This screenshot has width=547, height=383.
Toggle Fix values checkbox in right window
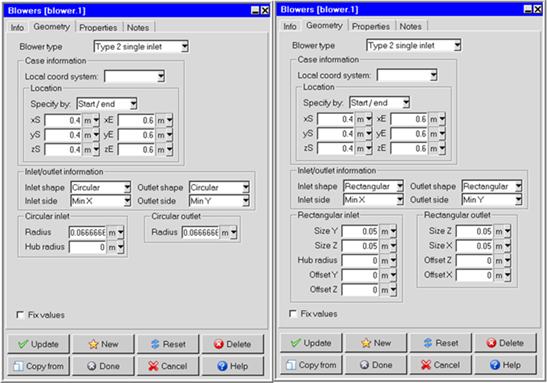pyautogui.click(x=293, y=314)
